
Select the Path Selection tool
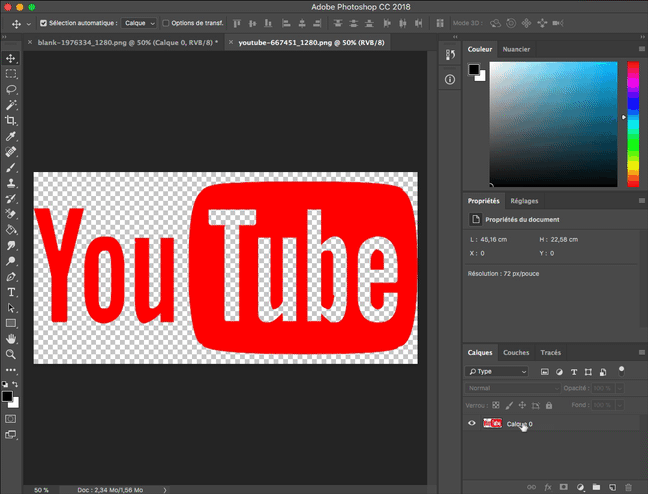tap(11, 308)
